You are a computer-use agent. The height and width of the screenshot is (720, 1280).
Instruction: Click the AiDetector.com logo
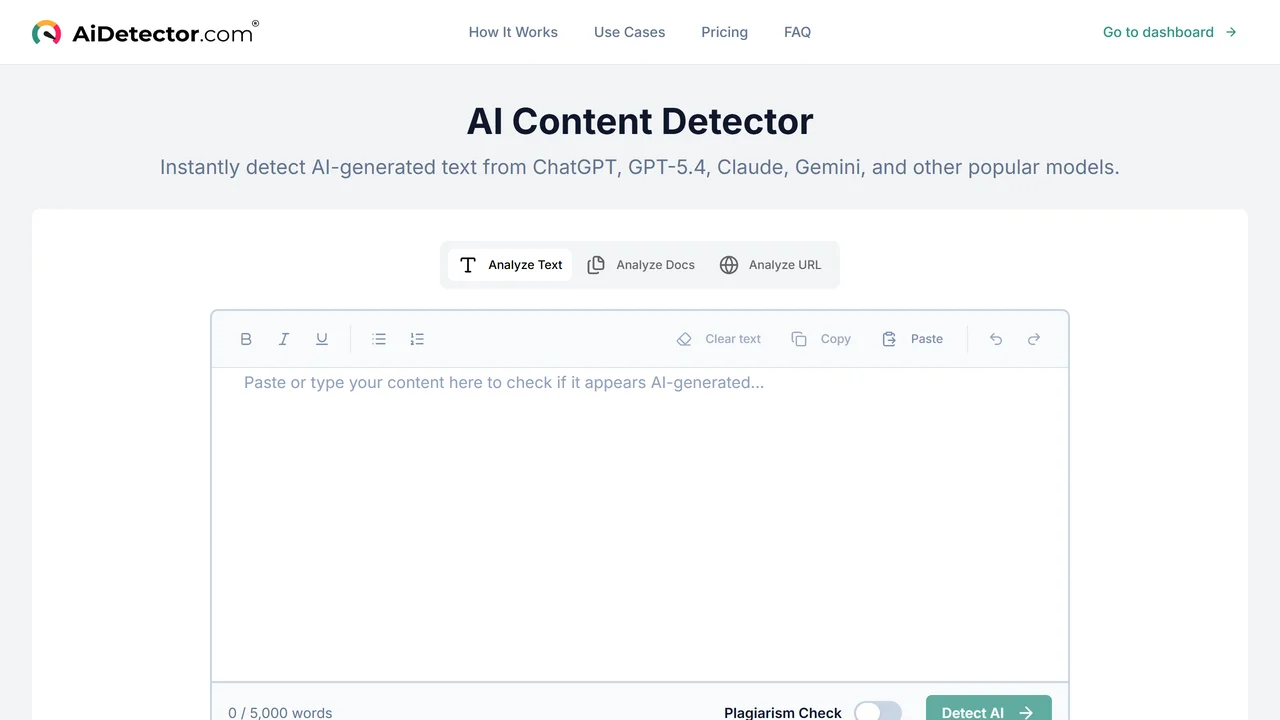click(x=145, y=32)
